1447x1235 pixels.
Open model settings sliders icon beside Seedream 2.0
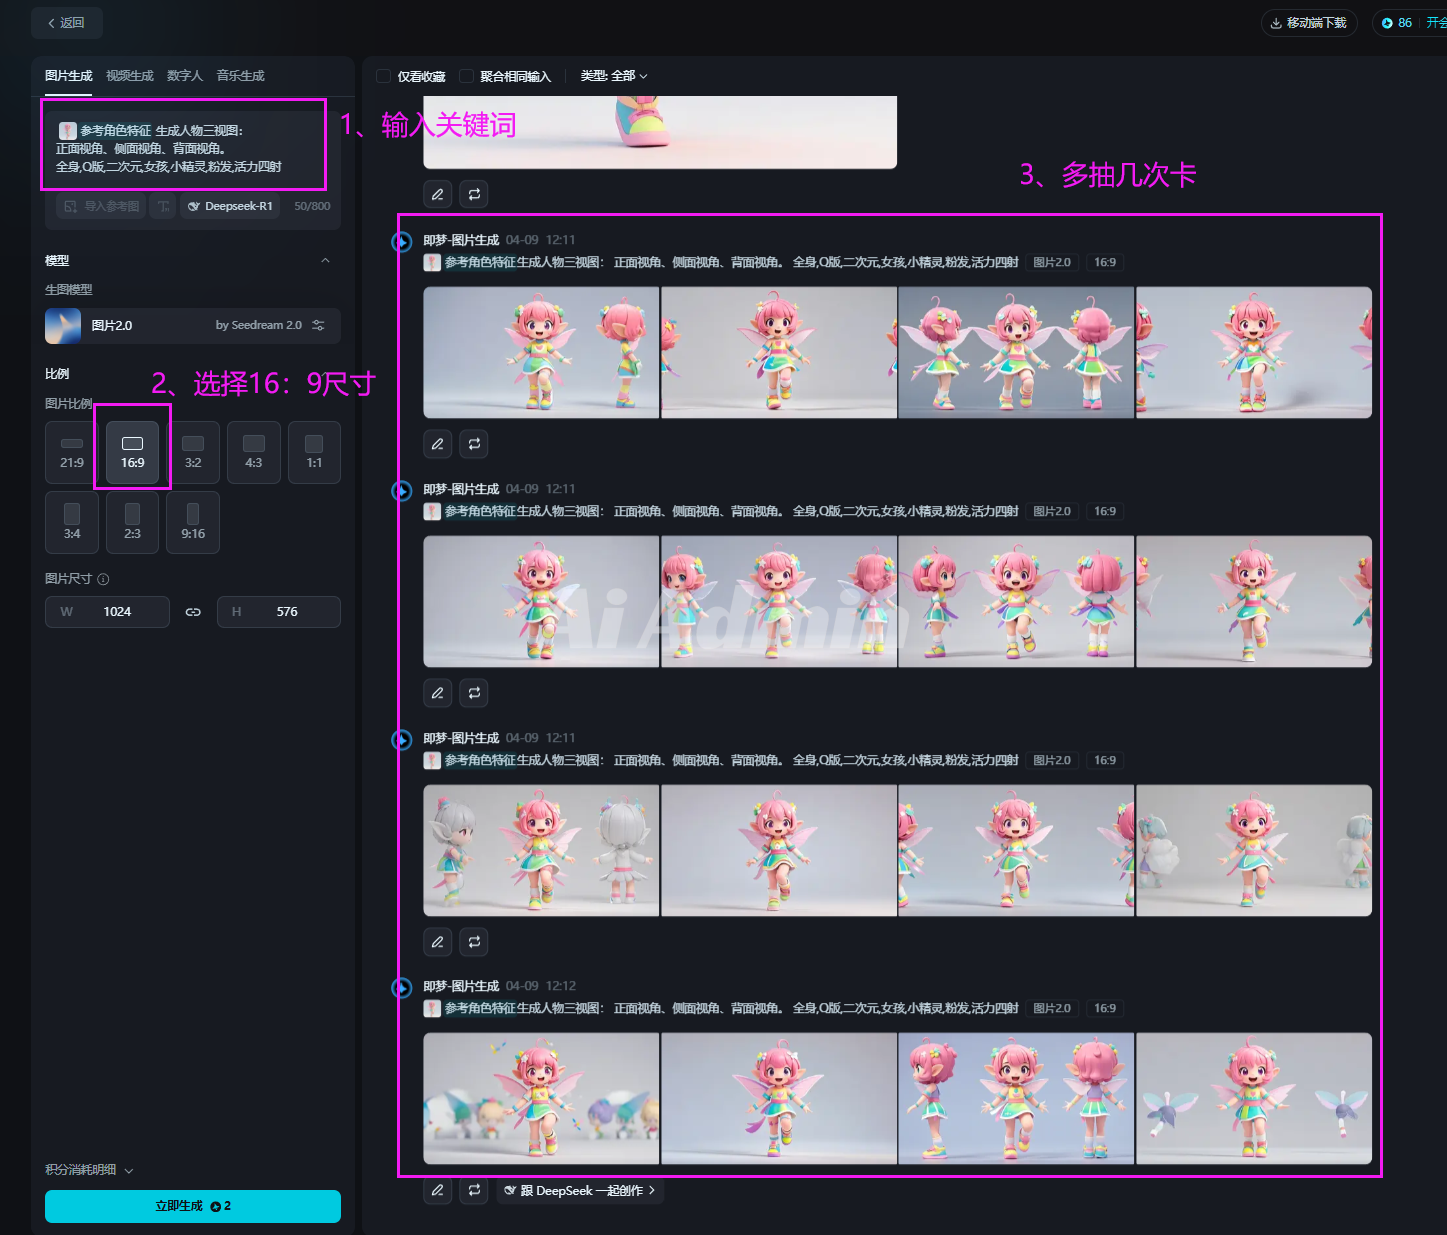[x=318, y=326]
